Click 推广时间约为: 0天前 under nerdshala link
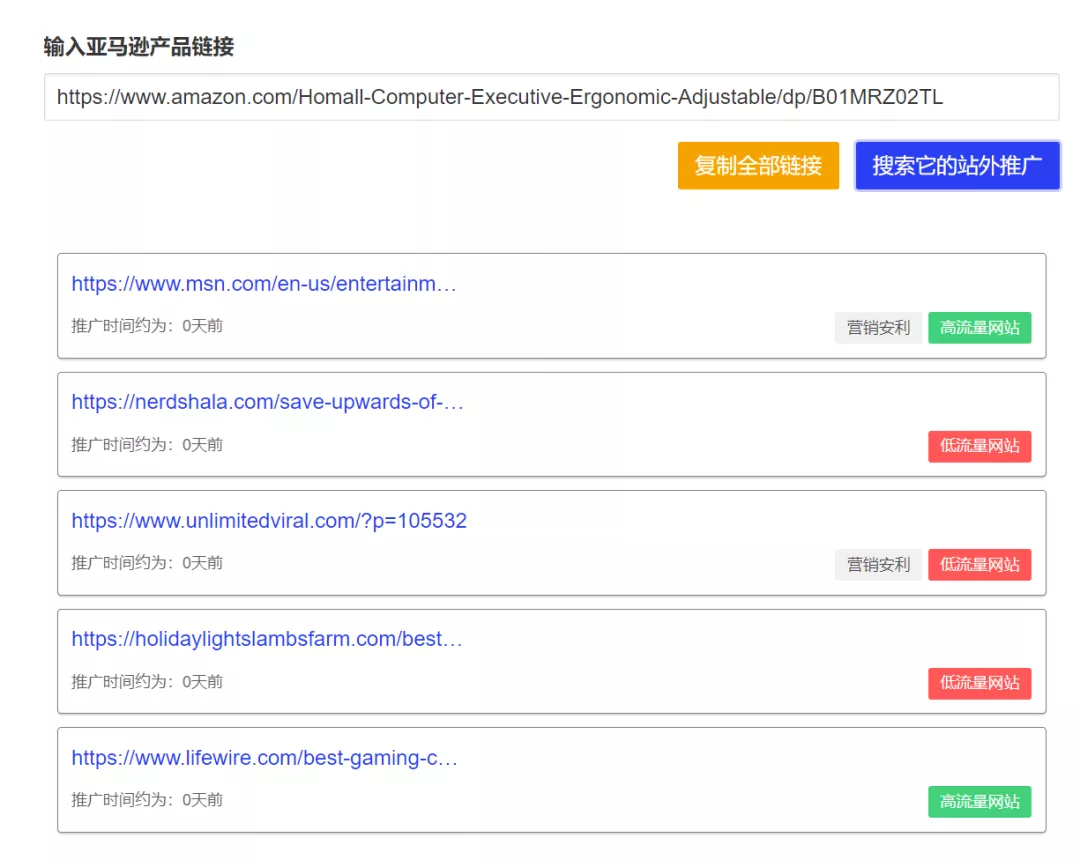 (147, 445)
